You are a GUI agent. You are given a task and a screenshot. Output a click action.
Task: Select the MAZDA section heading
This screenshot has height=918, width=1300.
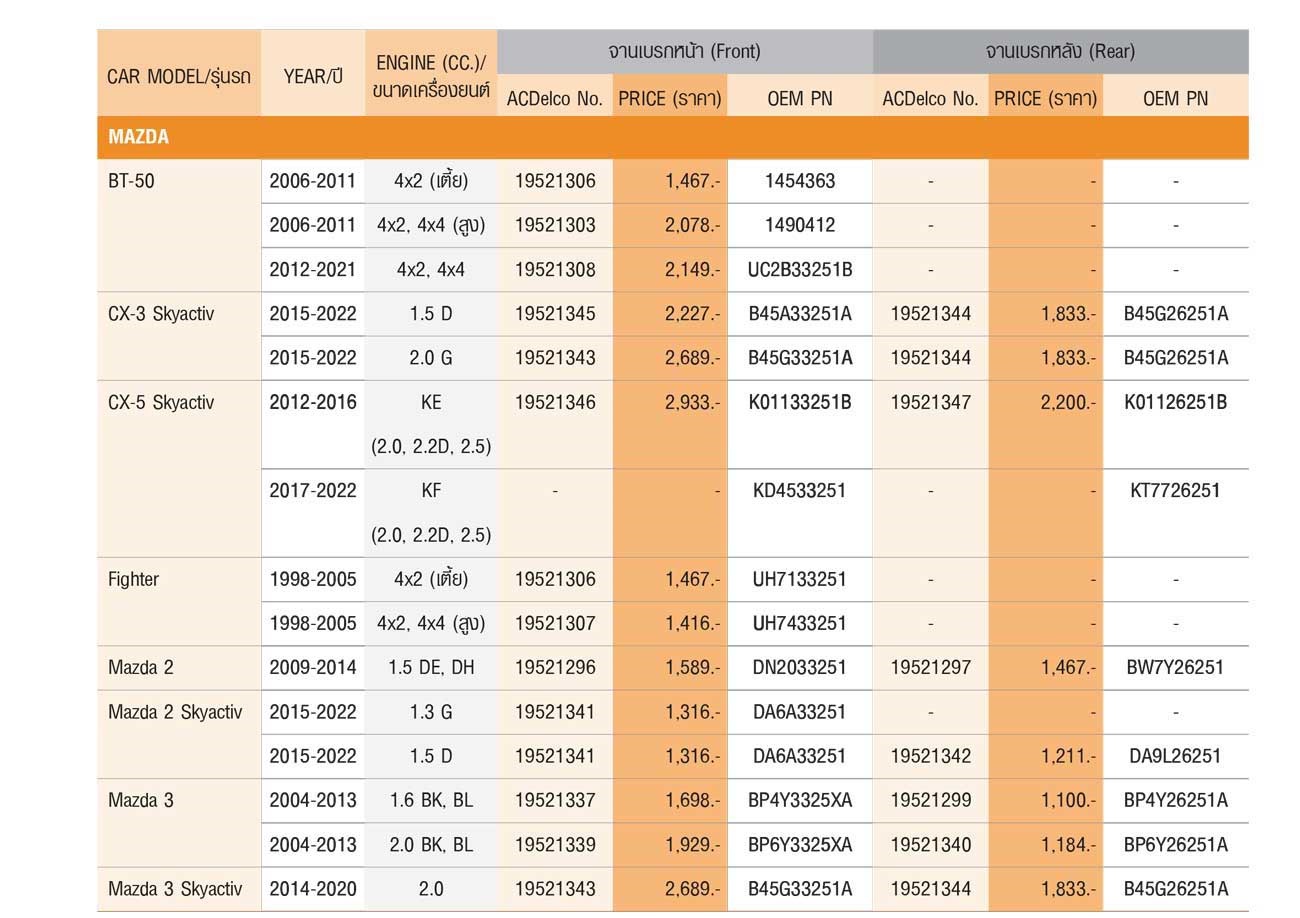(x=138, y=137)
